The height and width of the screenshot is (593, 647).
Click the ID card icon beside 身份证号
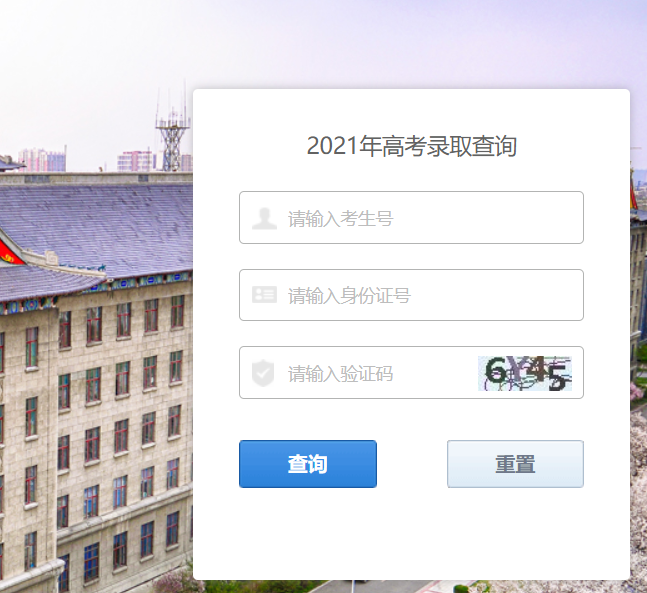264,295
